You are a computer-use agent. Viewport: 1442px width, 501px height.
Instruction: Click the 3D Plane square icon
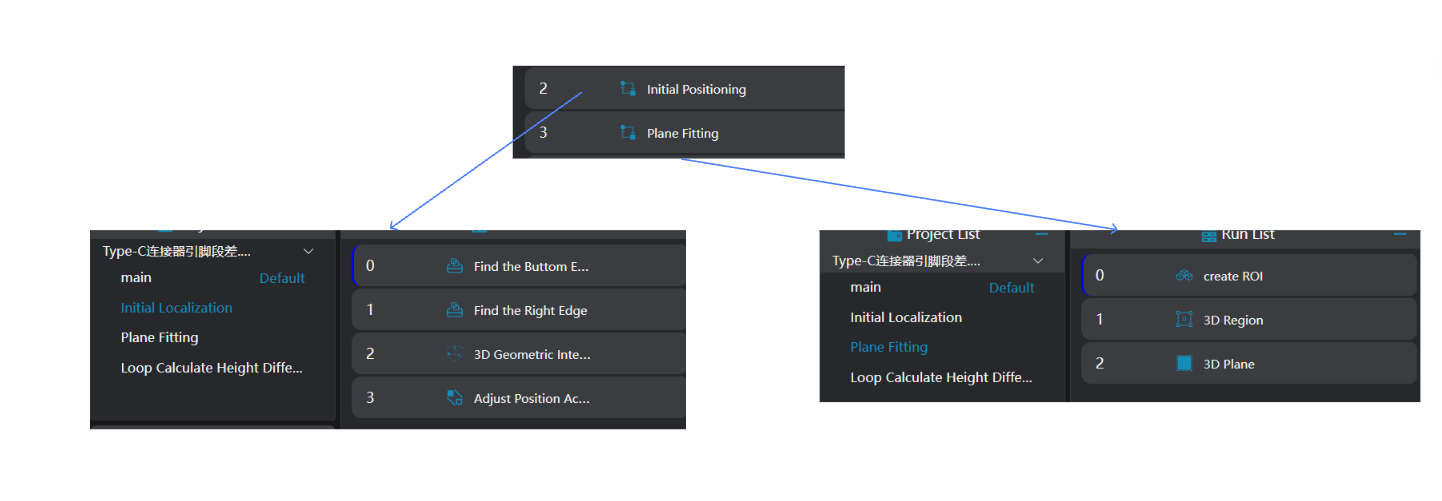click(1184, 364)
